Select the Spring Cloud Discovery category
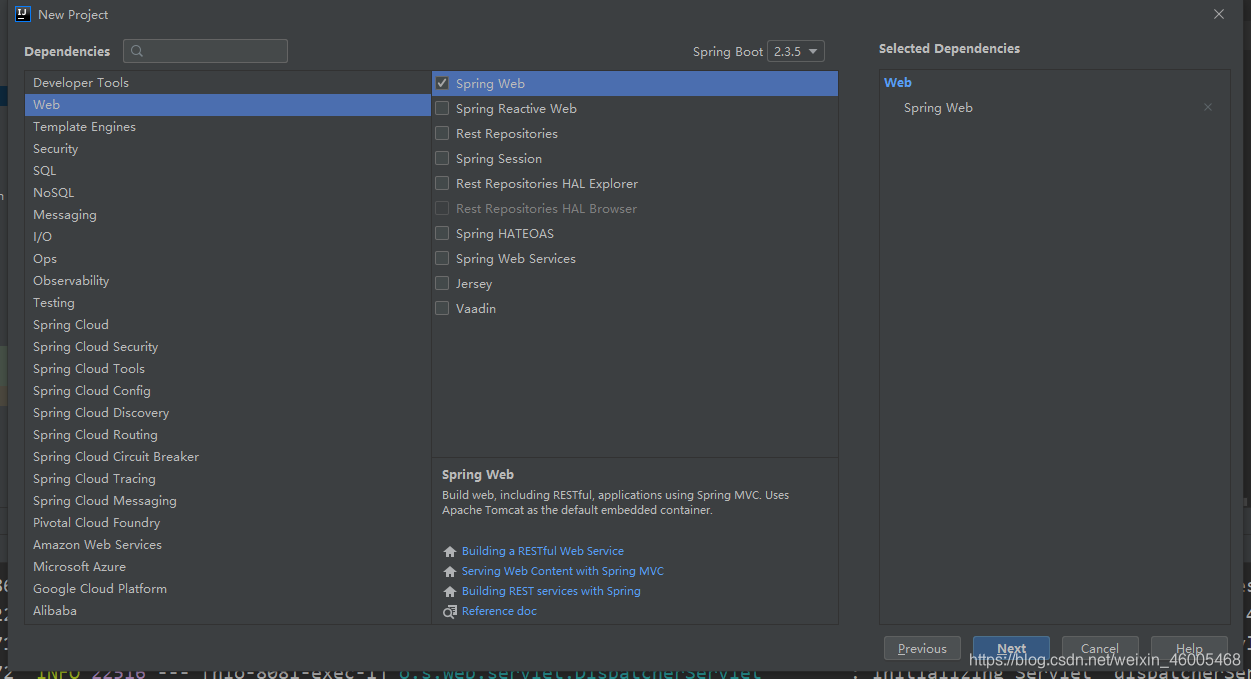This screenshot has width=1251, height=679. (x=228, y=413)
